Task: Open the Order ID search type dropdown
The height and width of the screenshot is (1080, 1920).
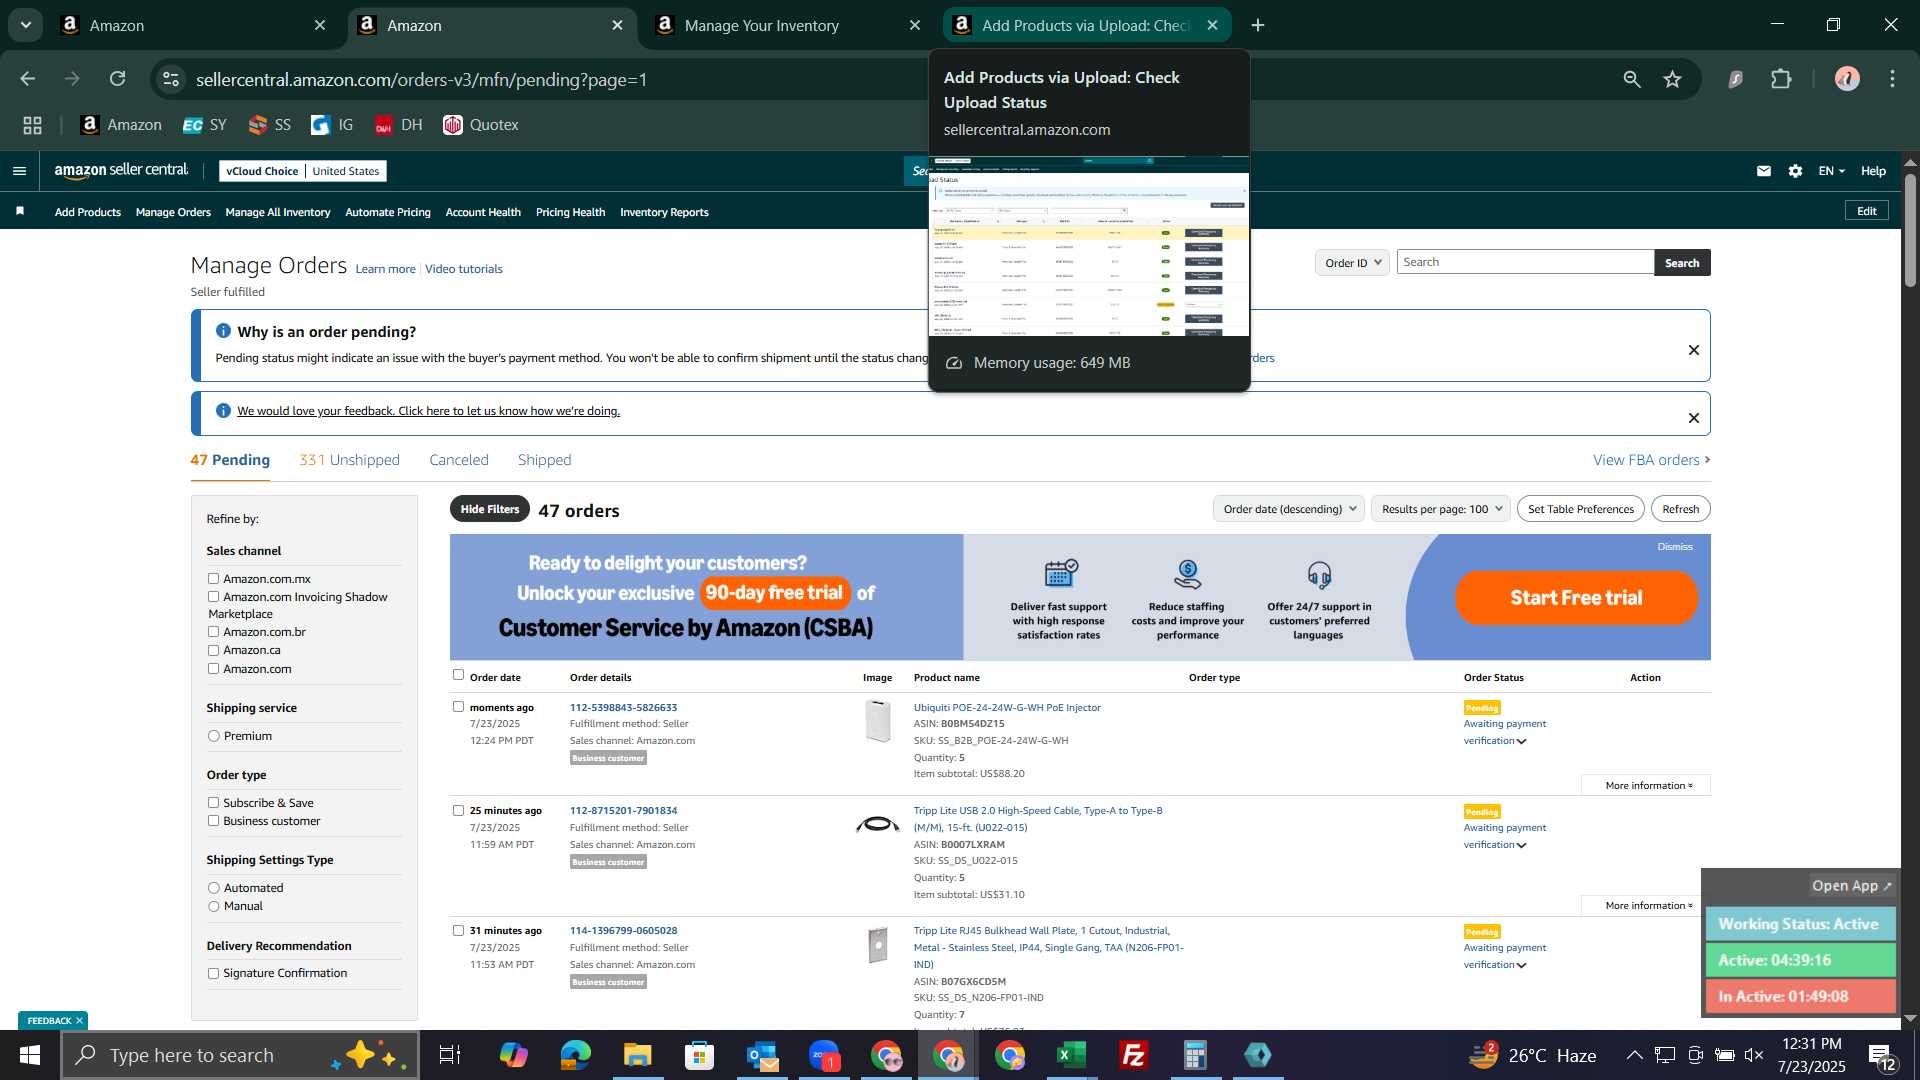Action: pos(1352,262)
